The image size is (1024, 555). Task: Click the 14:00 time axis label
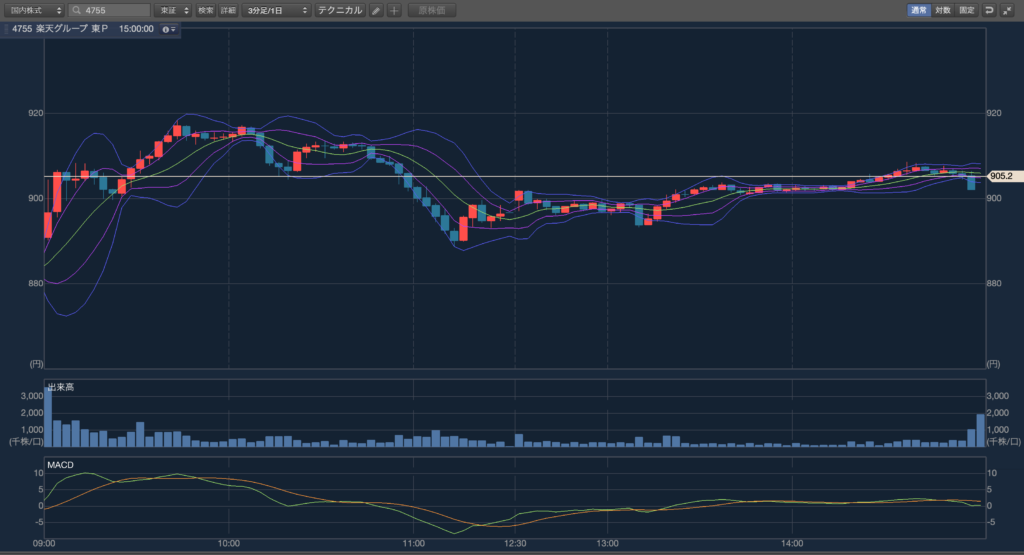(x=792, y=543)
